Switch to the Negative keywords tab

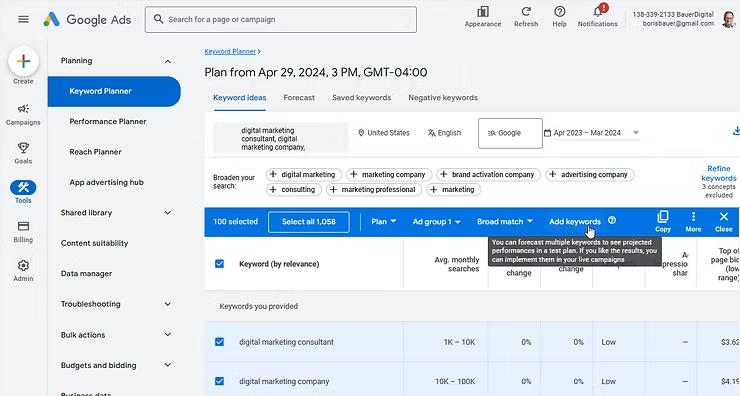(443, 98)
